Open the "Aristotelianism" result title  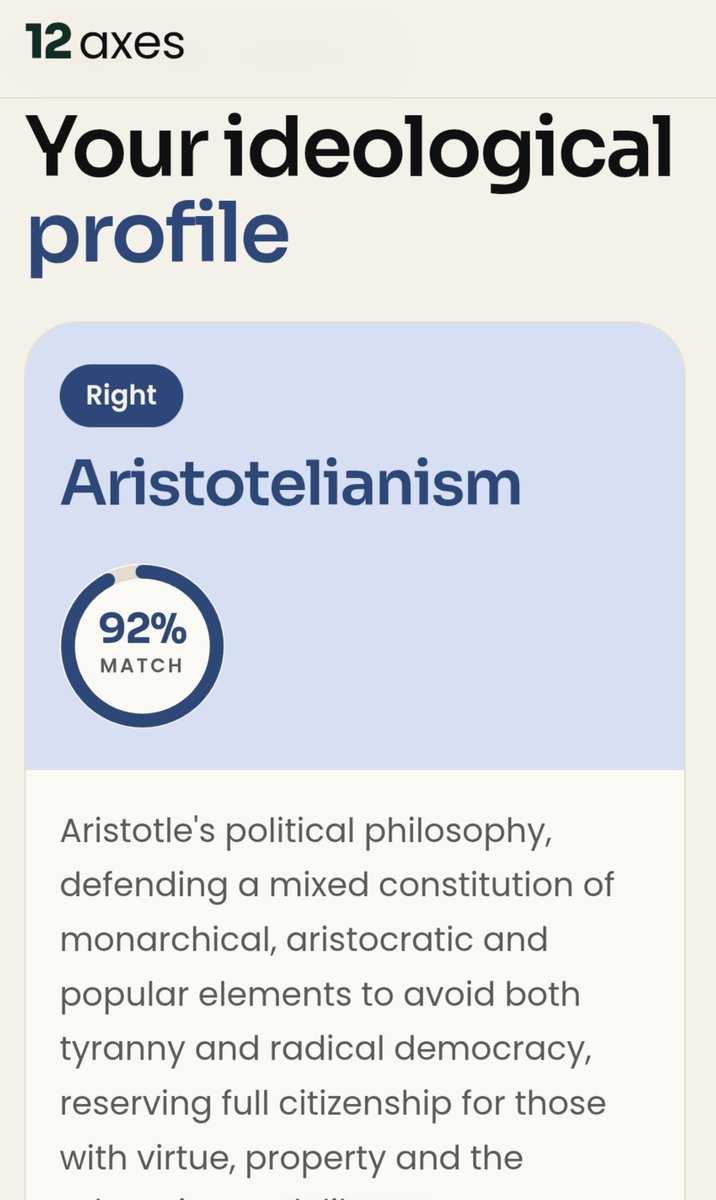click(291, 484)
